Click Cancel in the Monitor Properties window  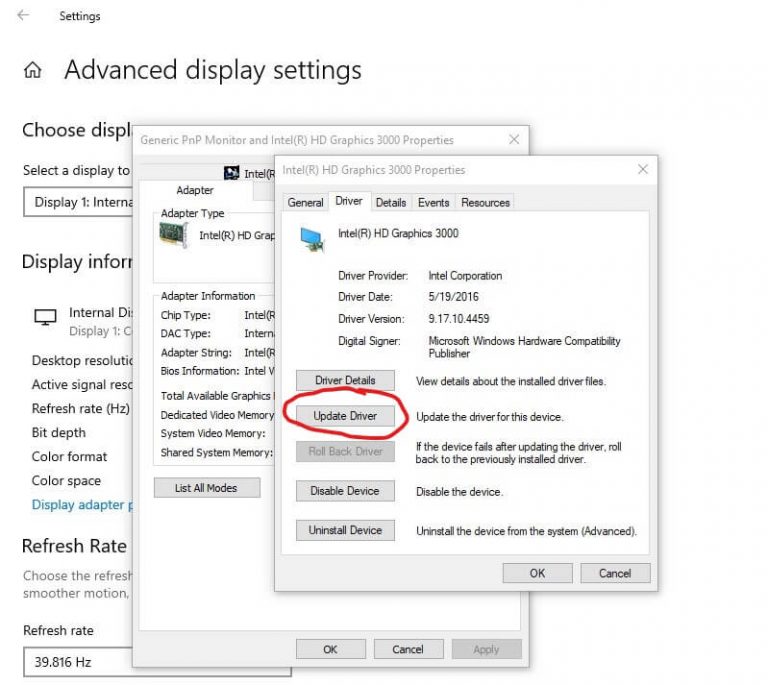408,649
